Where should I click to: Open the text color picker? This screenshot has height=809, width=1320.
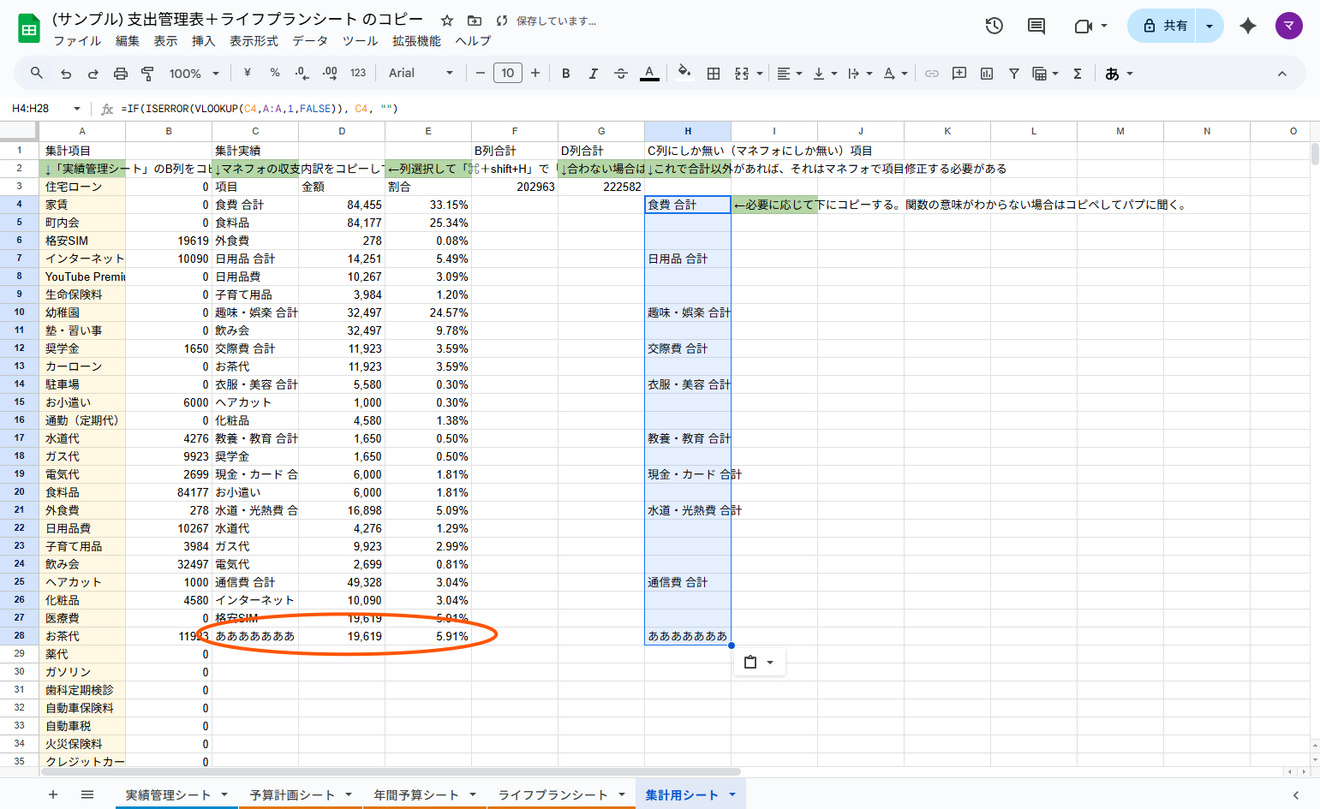coord(649,73)
